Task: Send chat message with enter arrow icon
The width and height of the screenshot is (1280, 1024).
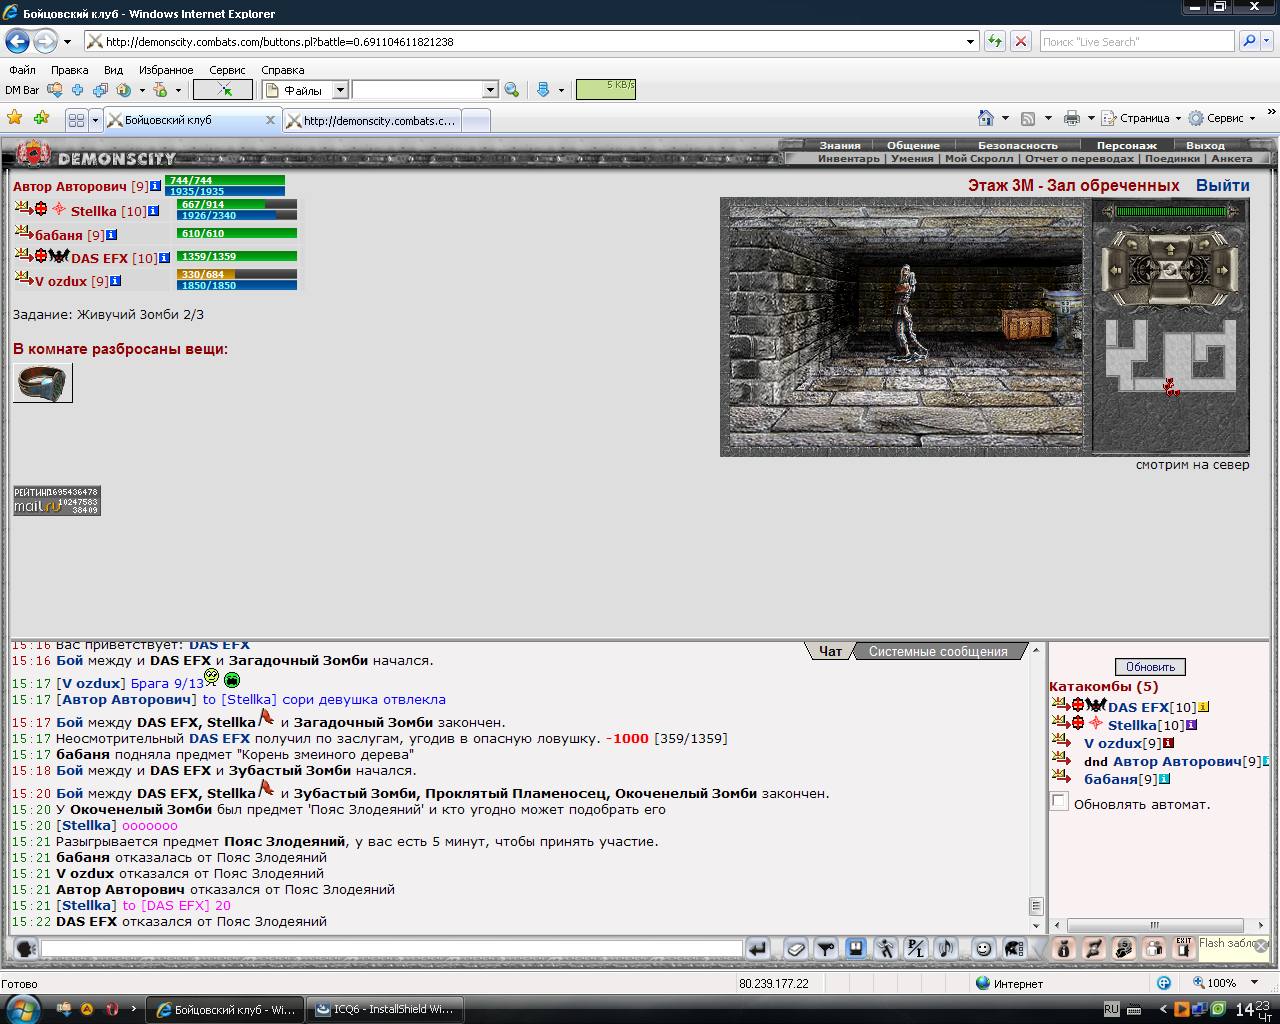Action: coord(758,948)
